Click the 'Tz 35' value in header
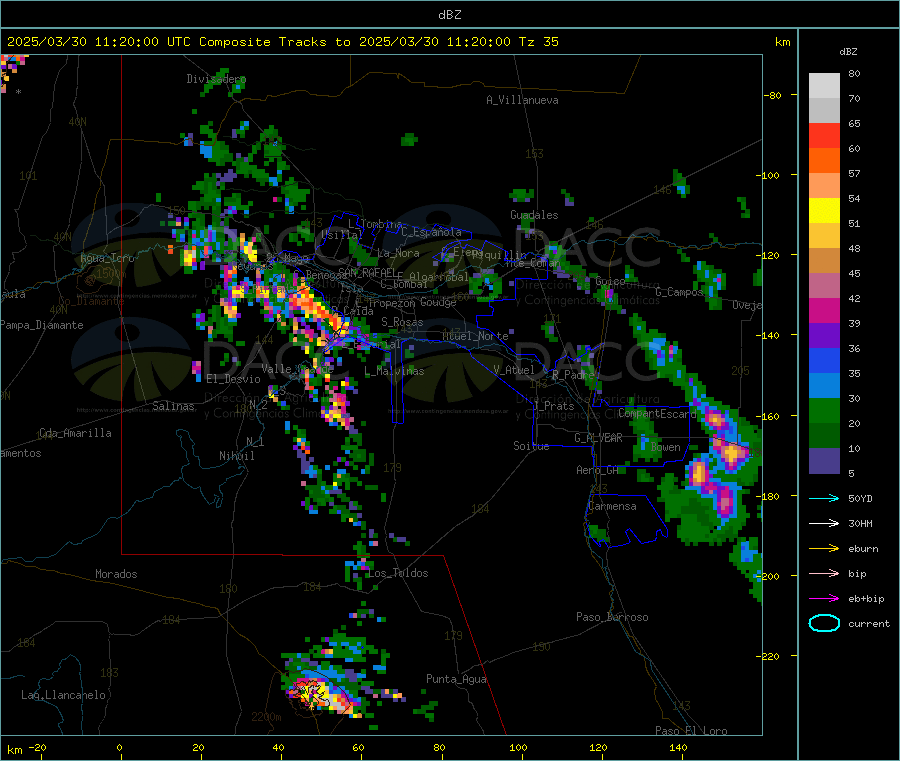The image size is (900, 761). [x=538, y=42]
